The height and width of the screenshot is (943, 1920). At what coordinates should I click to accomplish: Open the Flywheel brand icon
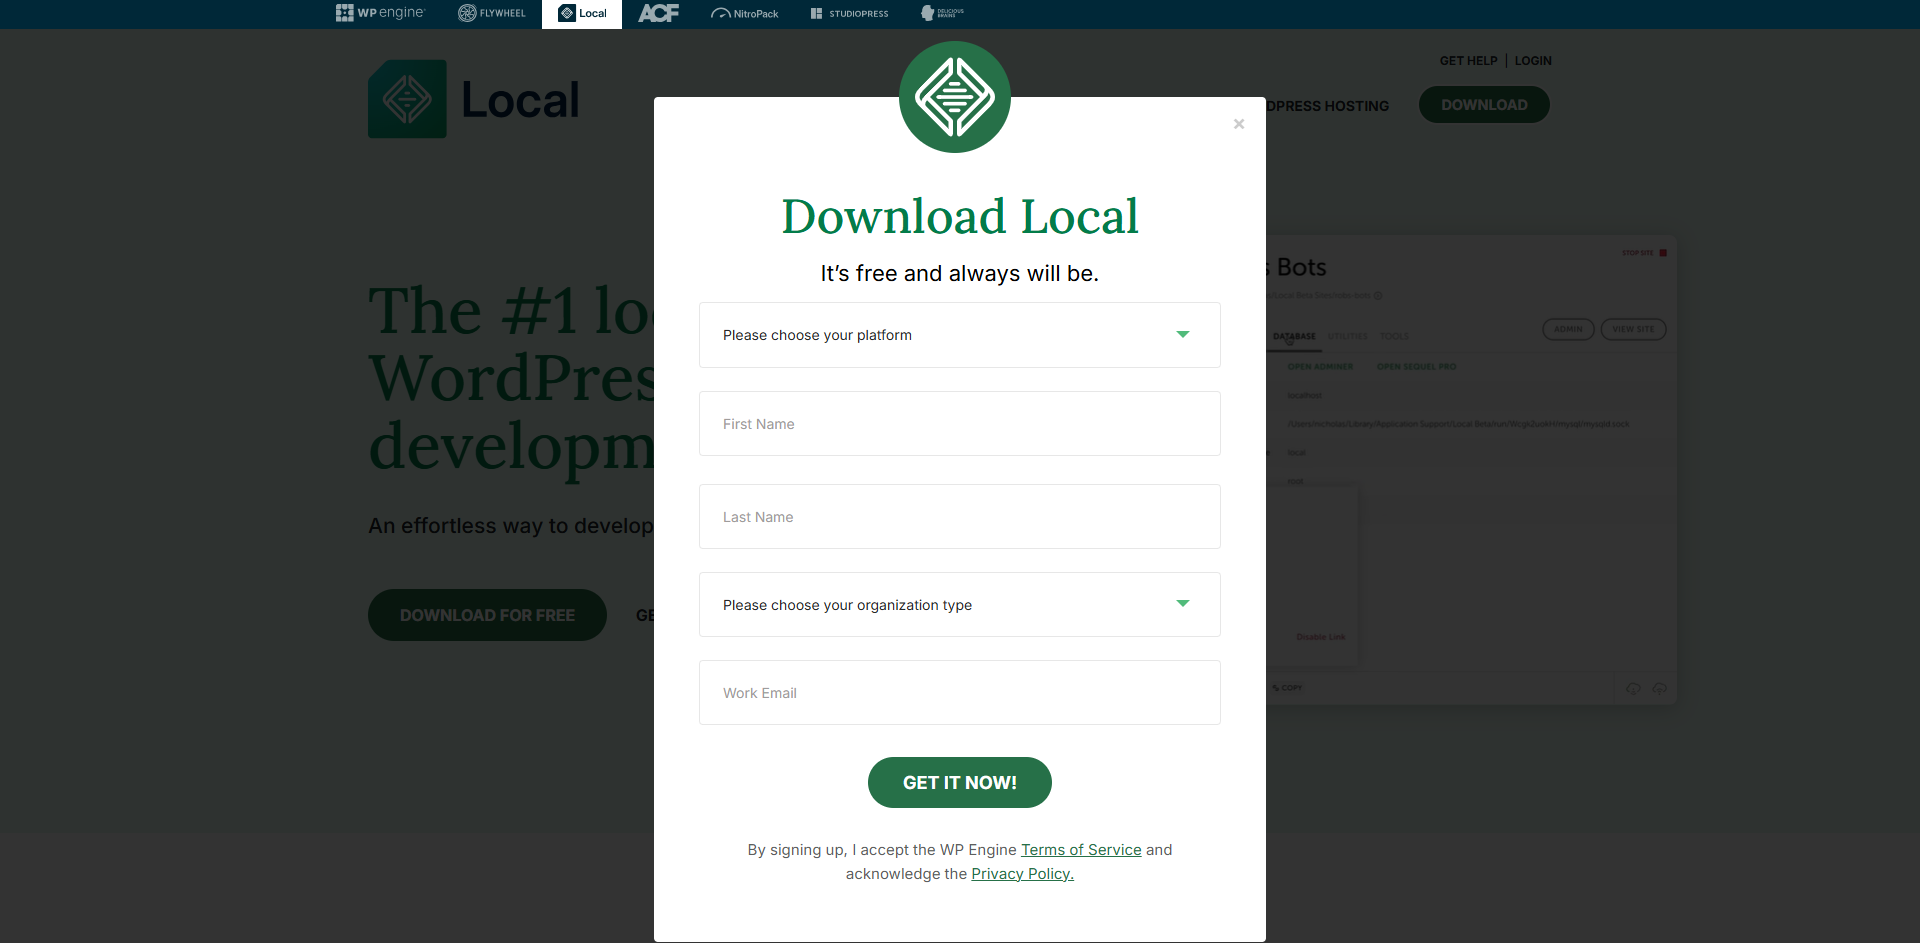pos(466,13)
